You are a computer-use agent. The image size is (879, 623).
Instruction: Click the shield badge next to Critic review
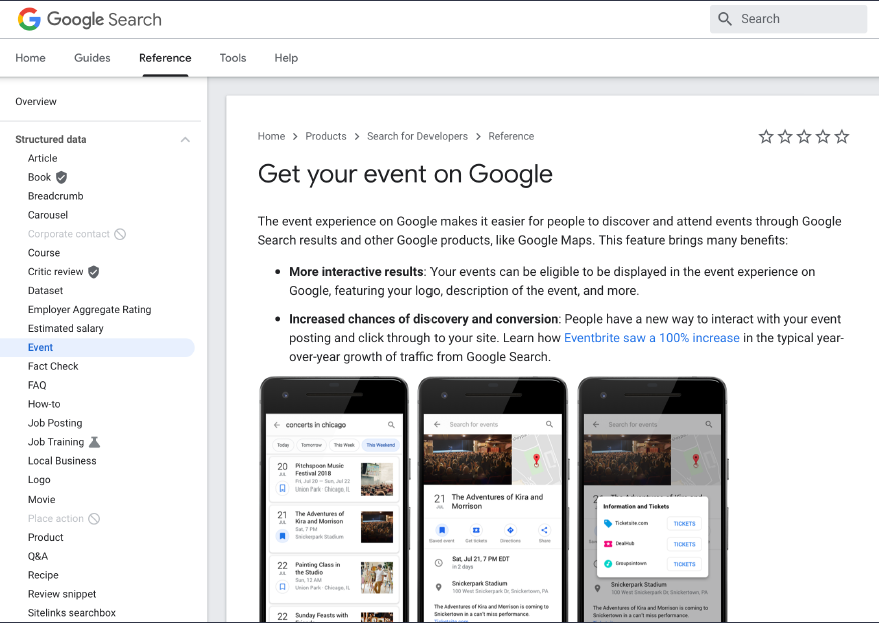tap(94, 272)
